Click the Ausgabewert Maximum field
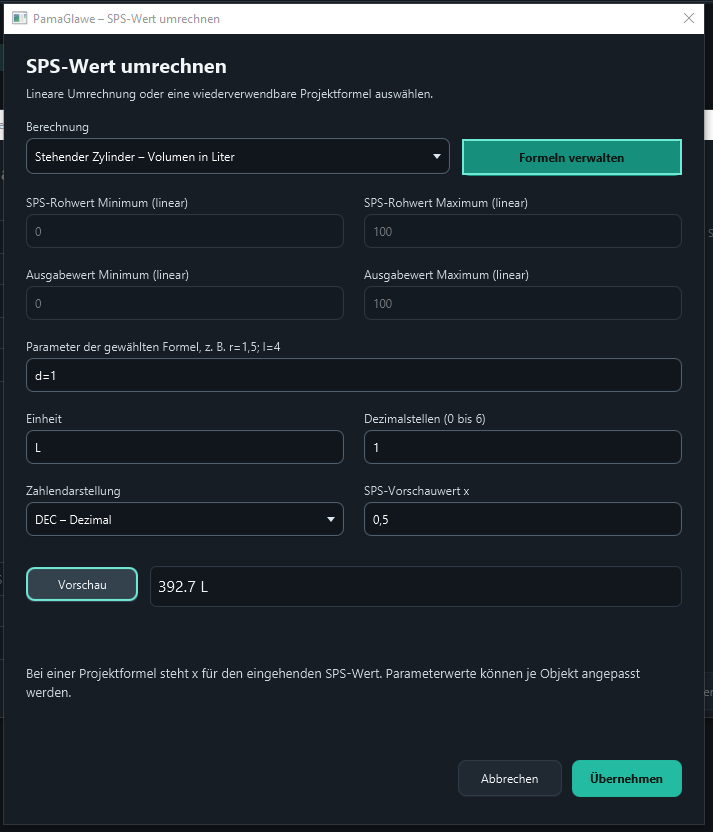713x832 pixels. pos(523,304)
